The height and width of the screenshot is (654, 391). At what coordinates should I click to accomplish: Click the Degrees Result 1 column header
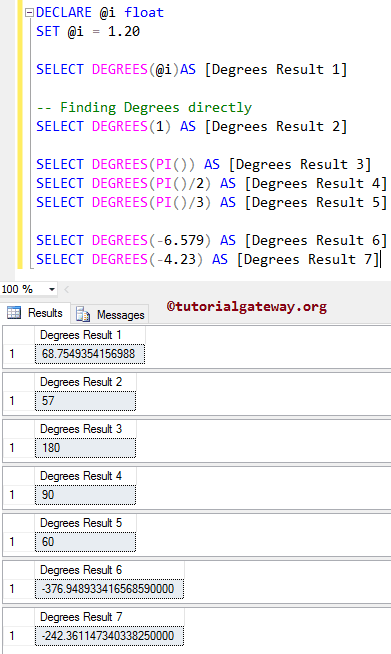(x=90, y=335)
